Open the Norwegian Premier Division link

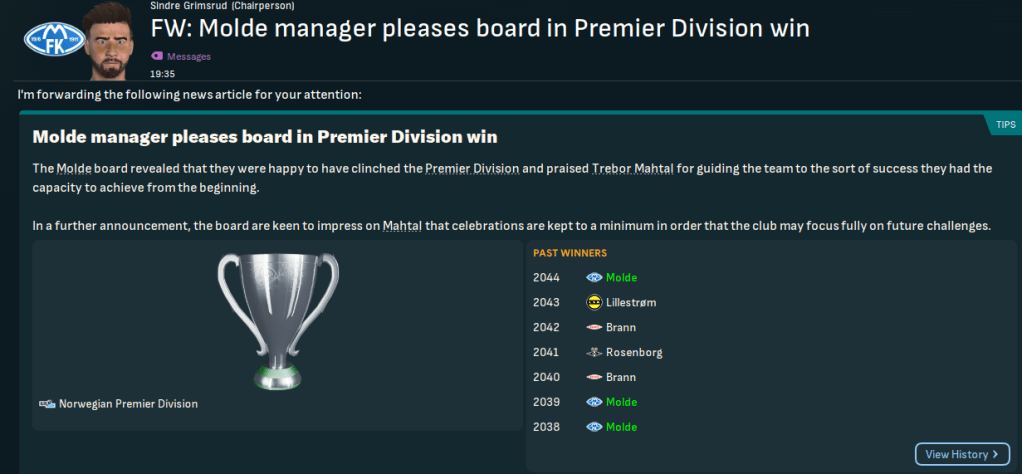click(x=128, y=404)
